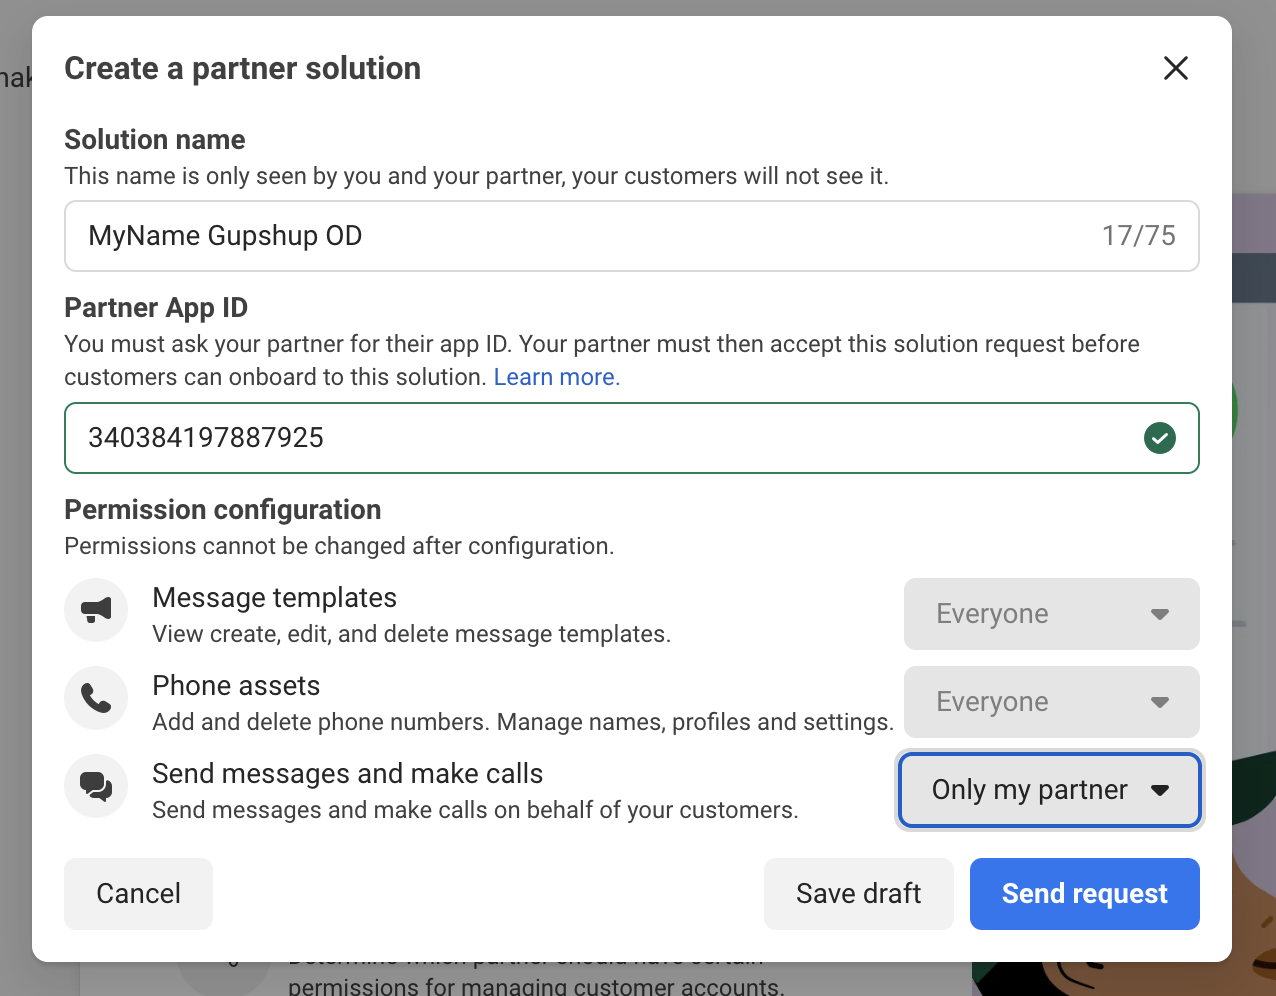Click the Partner App ID input field
The height and width of the screenshot is (996, 1276).
tap(632, 438)
